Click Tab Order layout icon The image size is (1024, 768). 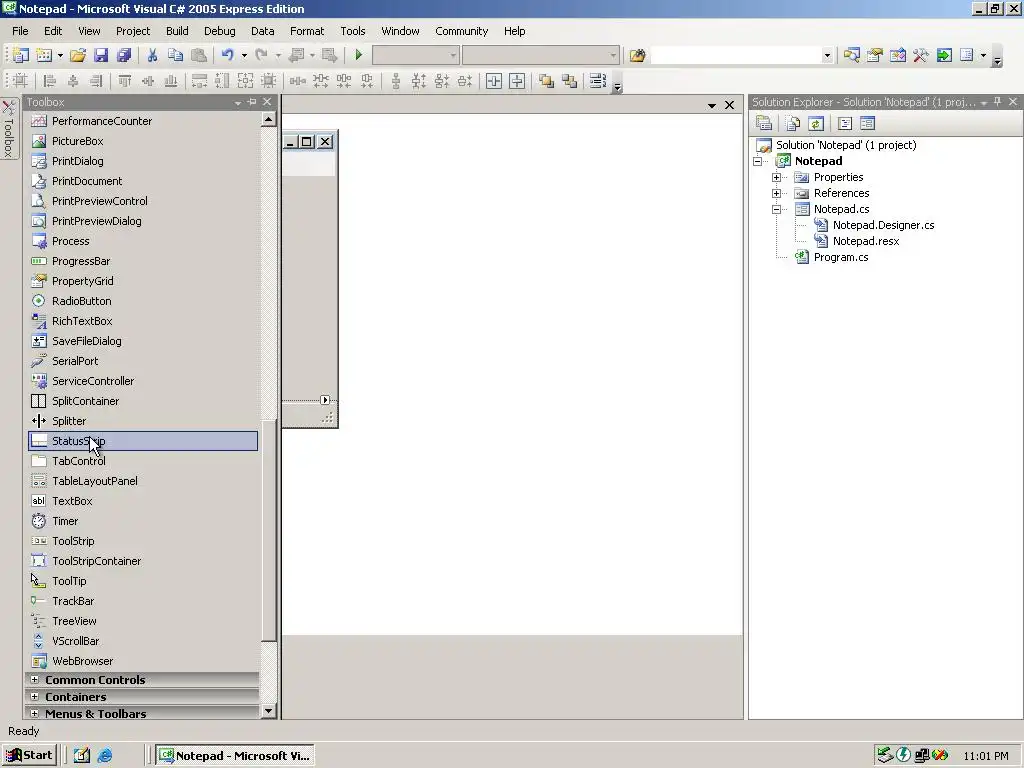[x=598, y=81]
